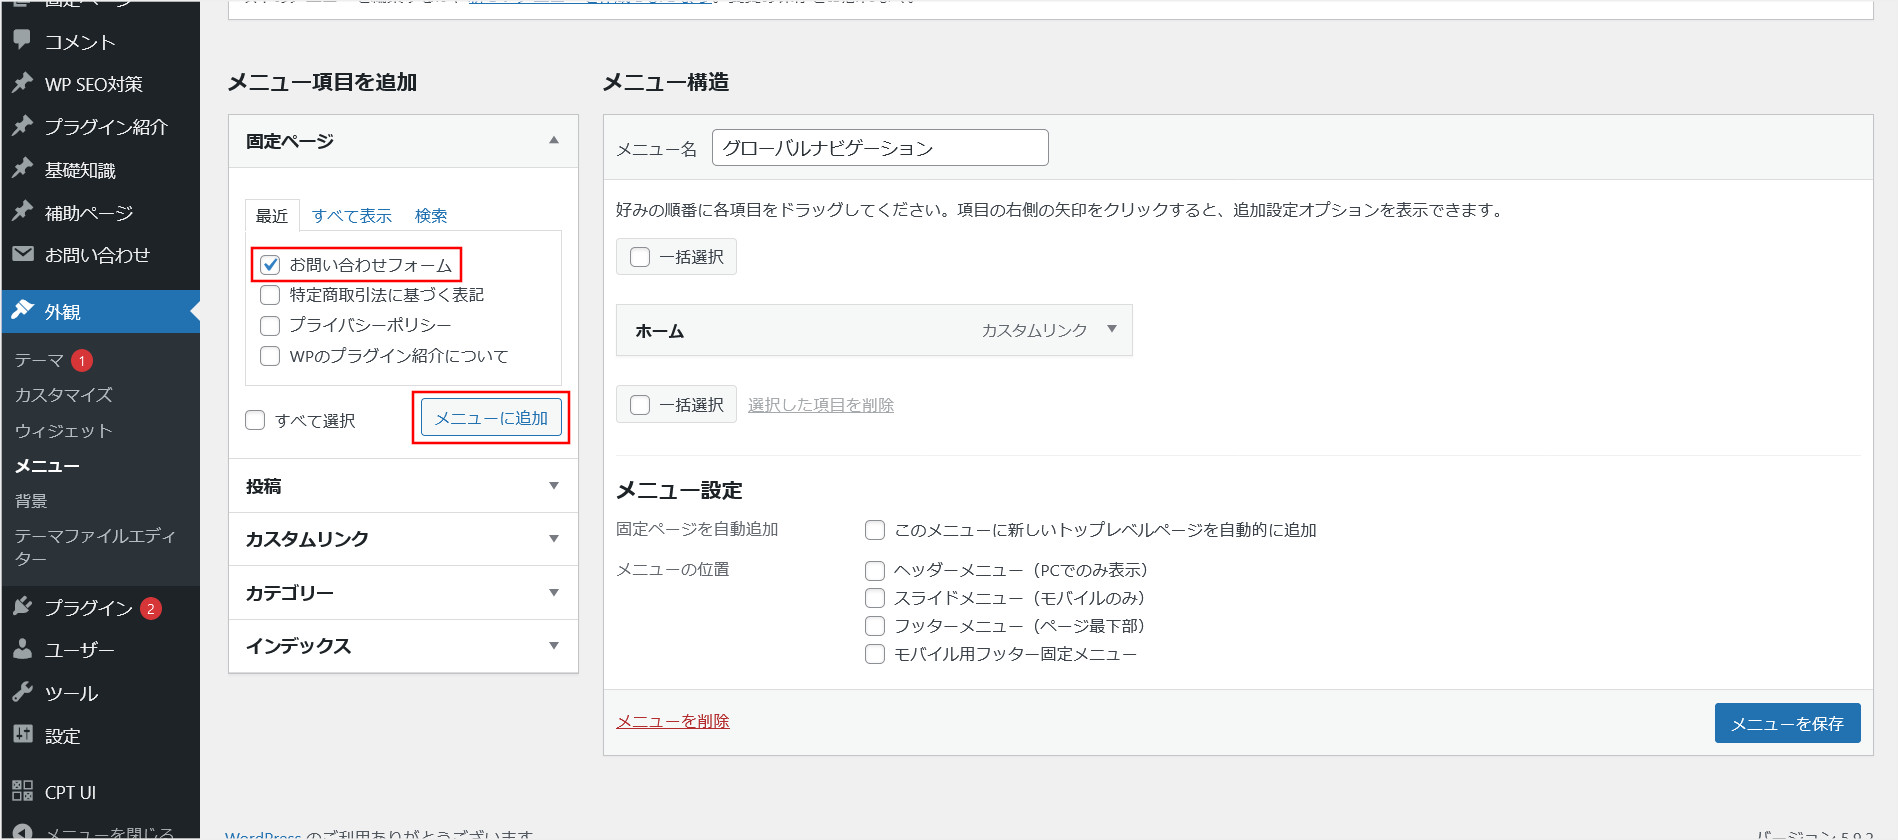This screenshot has width=1898, height=840.
Task: Click the メニューに追加 button
Action: [x=491, y=418]
